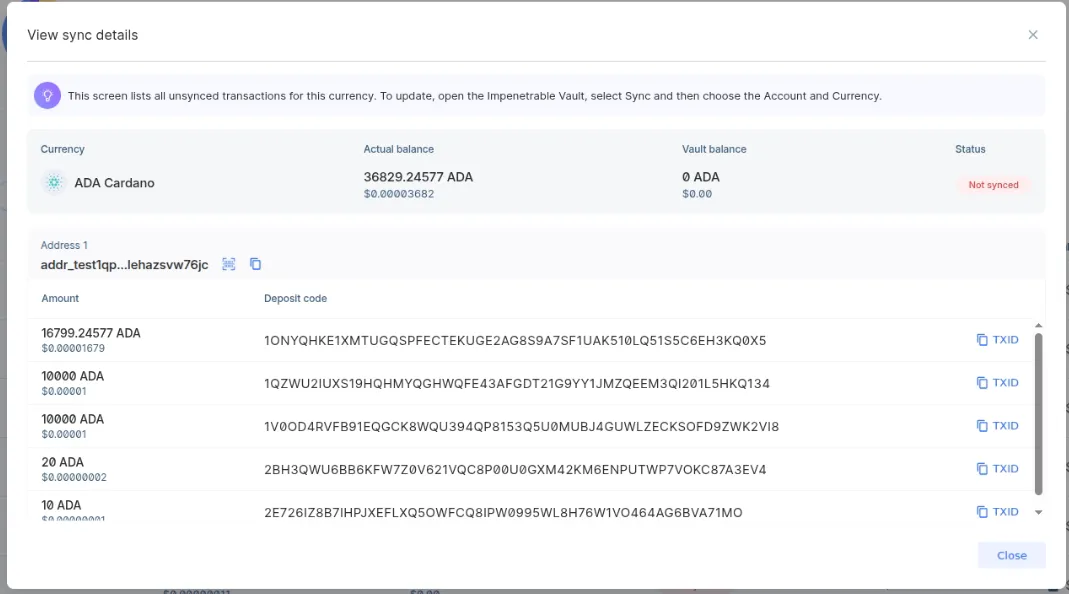This screenshot has width=1069, height=594.
Task: Click the transactions list scrollbar thumb
Action: tap(1038, 413)
